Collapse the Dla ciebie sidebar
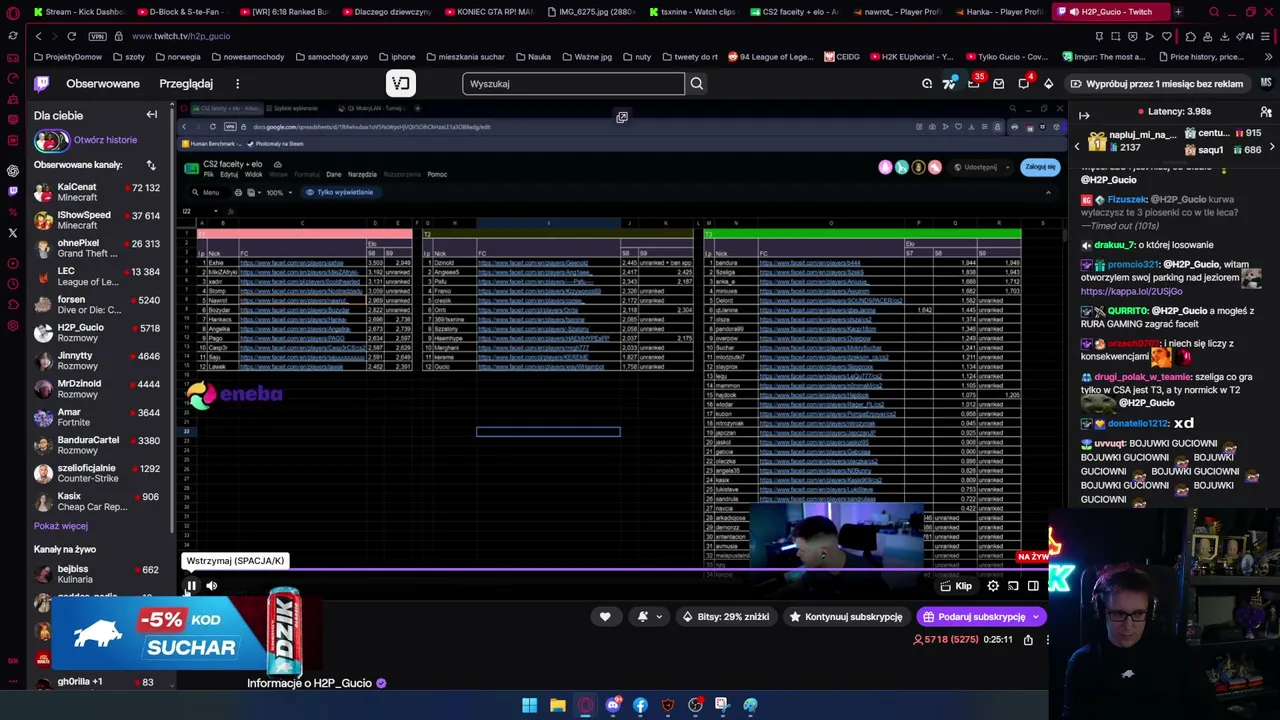This screenshot has width=1280, height=720. click(x=152, y=115)
